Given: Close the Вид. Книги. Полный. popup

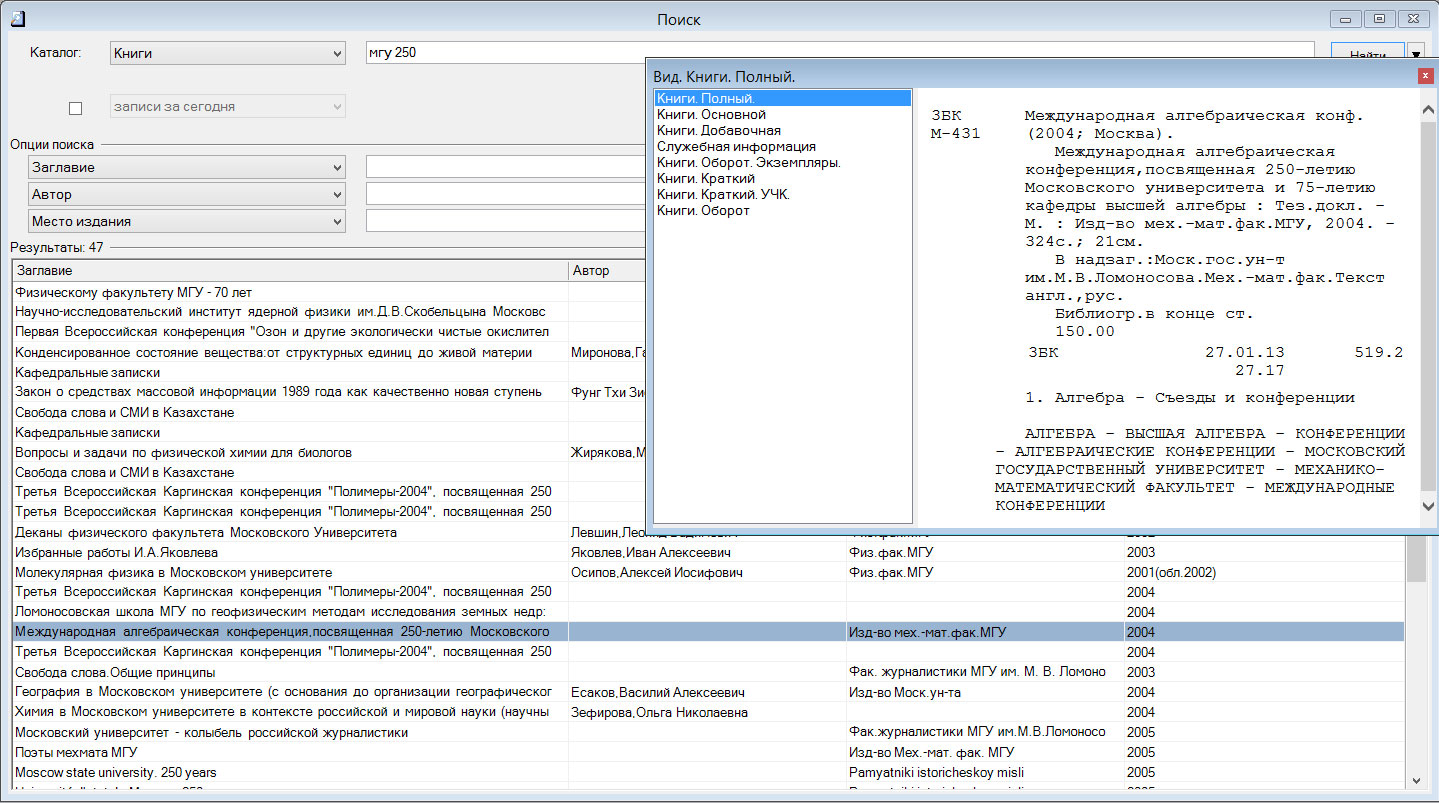Looking at the screenshot, I should point(1425,76).
